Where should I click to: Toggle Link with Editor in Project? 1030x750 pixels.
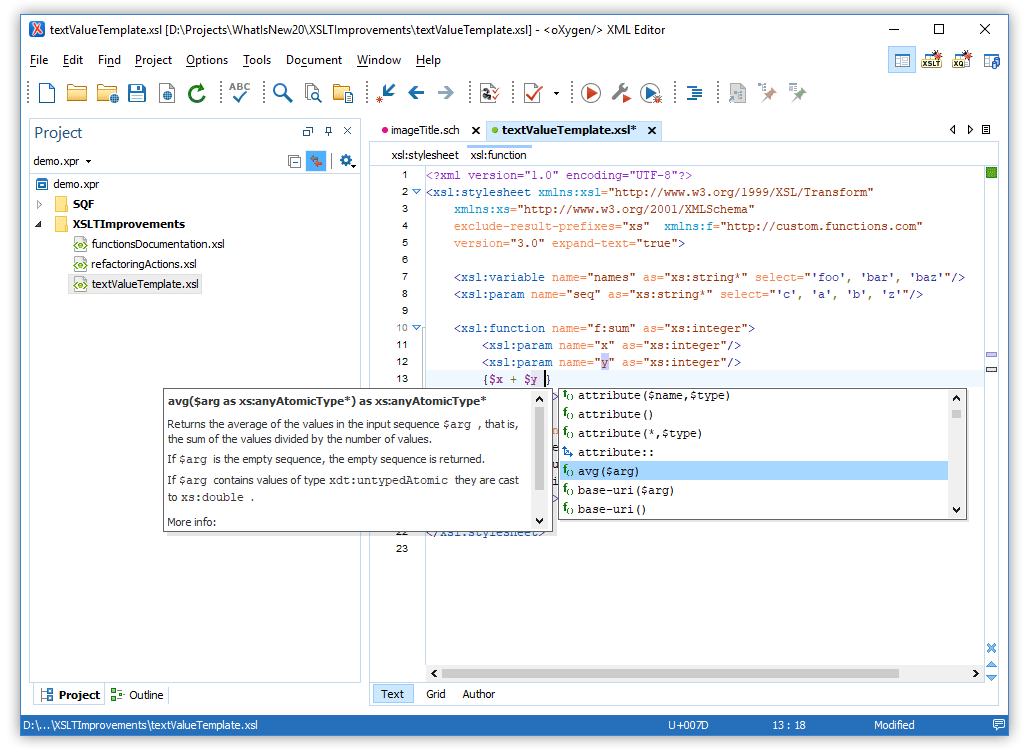click(x=316, y=161)
